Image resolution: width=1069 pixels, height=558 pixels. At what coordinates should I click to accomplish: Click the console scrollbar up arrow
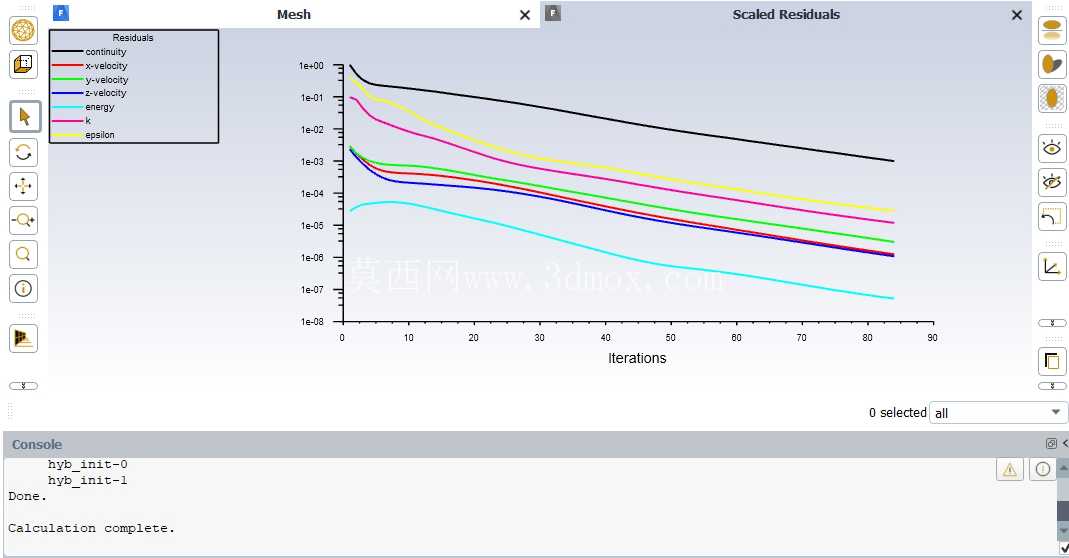(x=1063, y=467)
